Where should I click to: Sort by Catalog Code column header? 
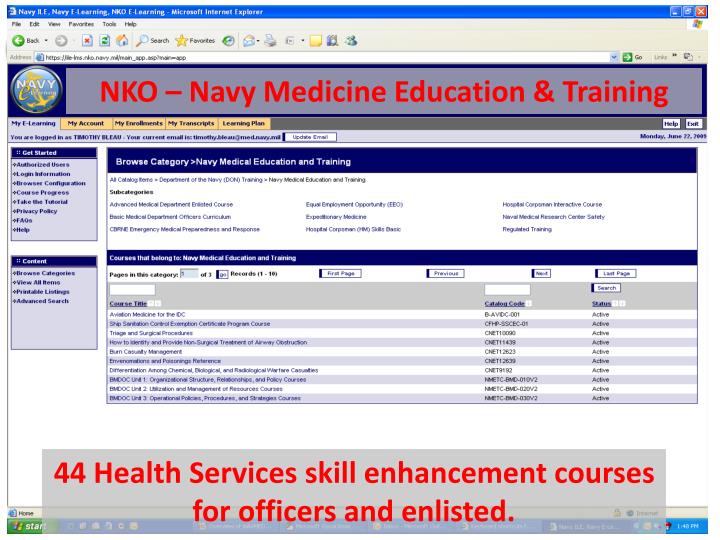tap(505, 304)
